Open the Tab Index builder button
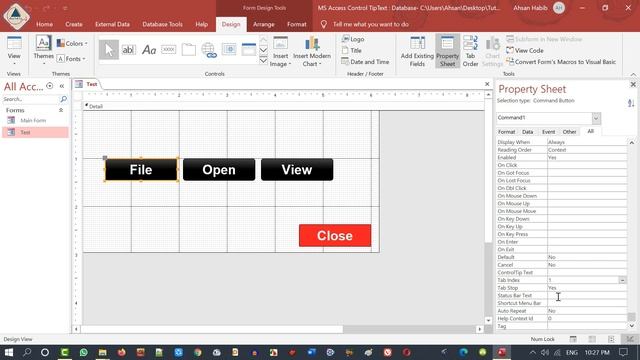Image resolution: width=640 pixels, height=360 pixels. pos(622,280)
